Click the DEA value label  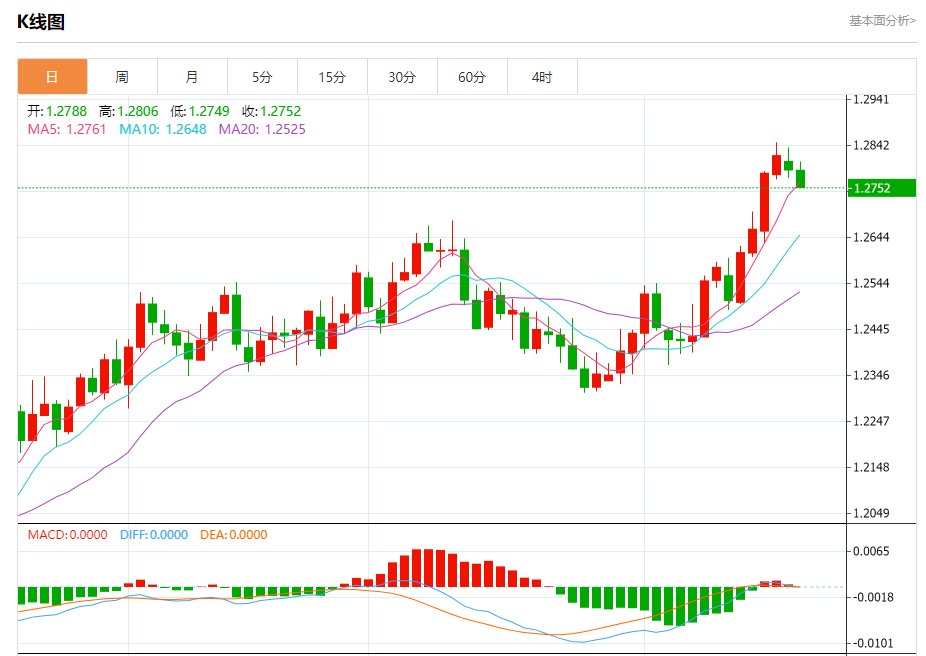(x=233, y=535)
